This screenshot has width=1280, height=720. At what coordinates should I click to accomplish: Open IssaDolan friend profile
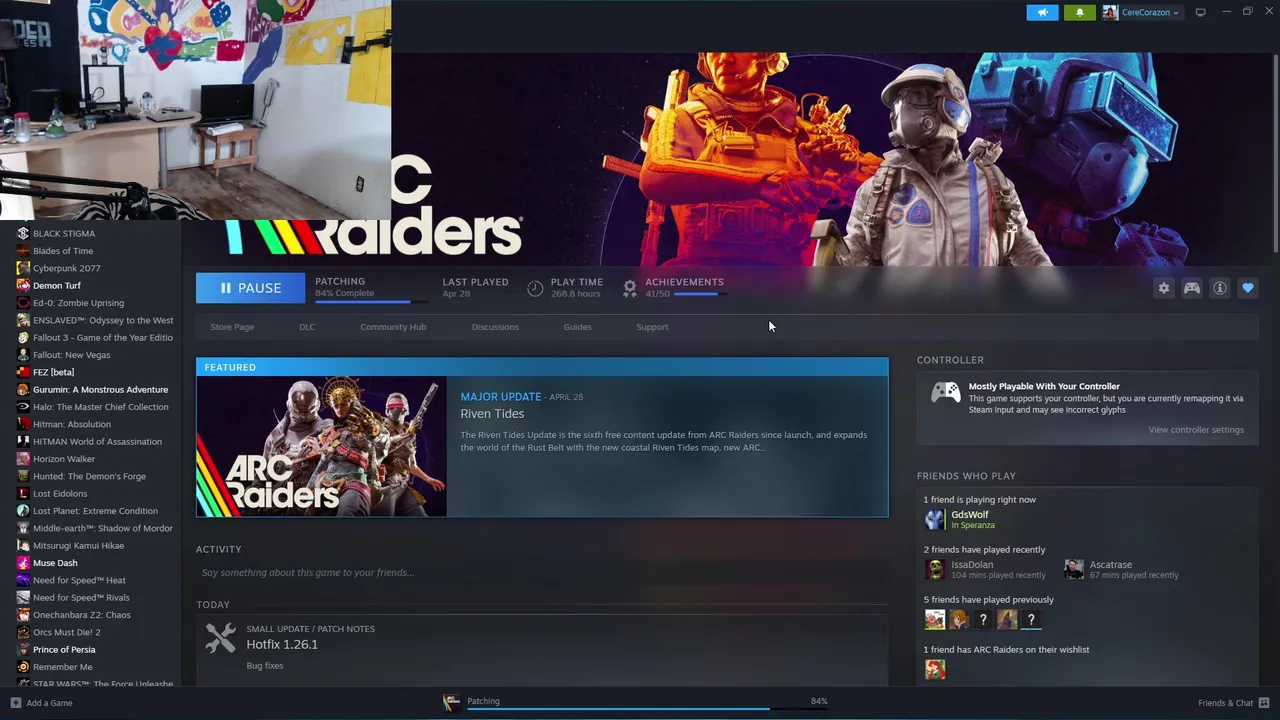[x=972, y=565]
